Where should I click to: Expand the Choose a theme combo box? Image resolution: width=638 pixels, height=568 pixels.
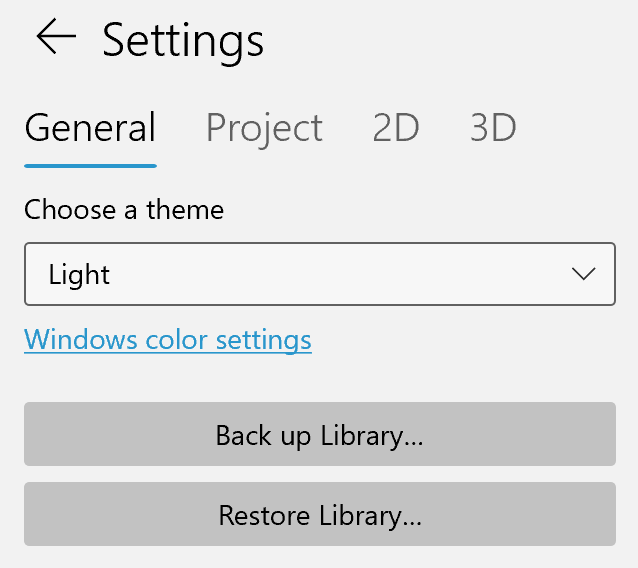320,274
